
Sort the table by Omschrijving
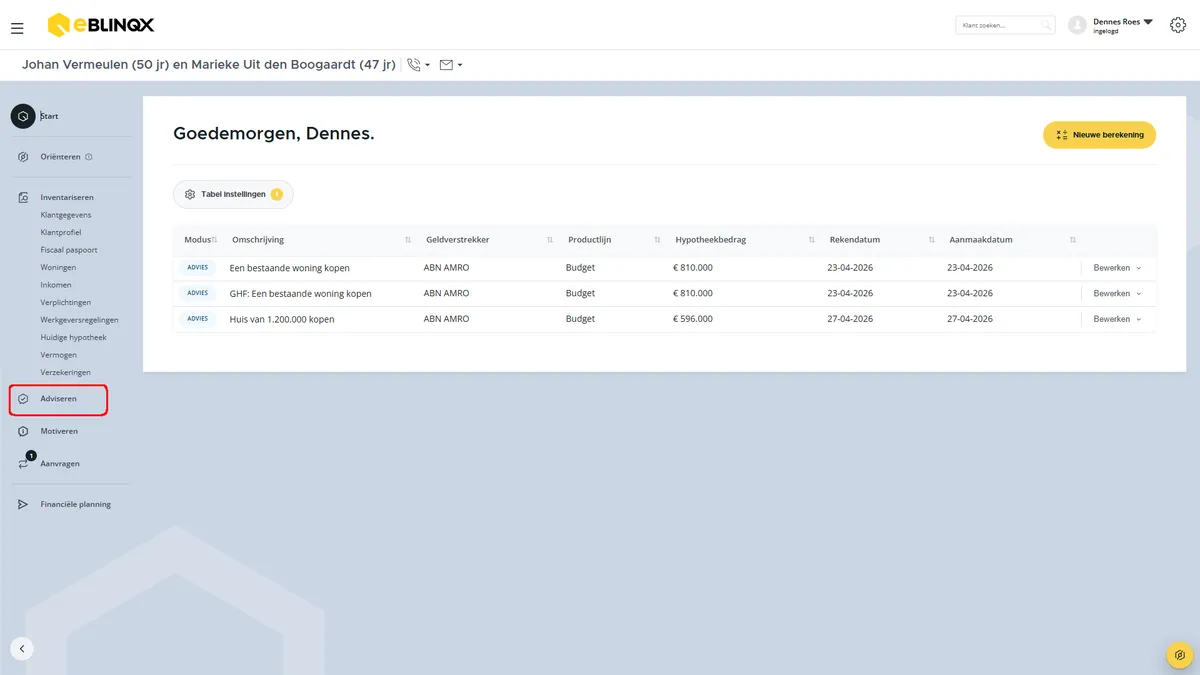click(x=408, y=240)
